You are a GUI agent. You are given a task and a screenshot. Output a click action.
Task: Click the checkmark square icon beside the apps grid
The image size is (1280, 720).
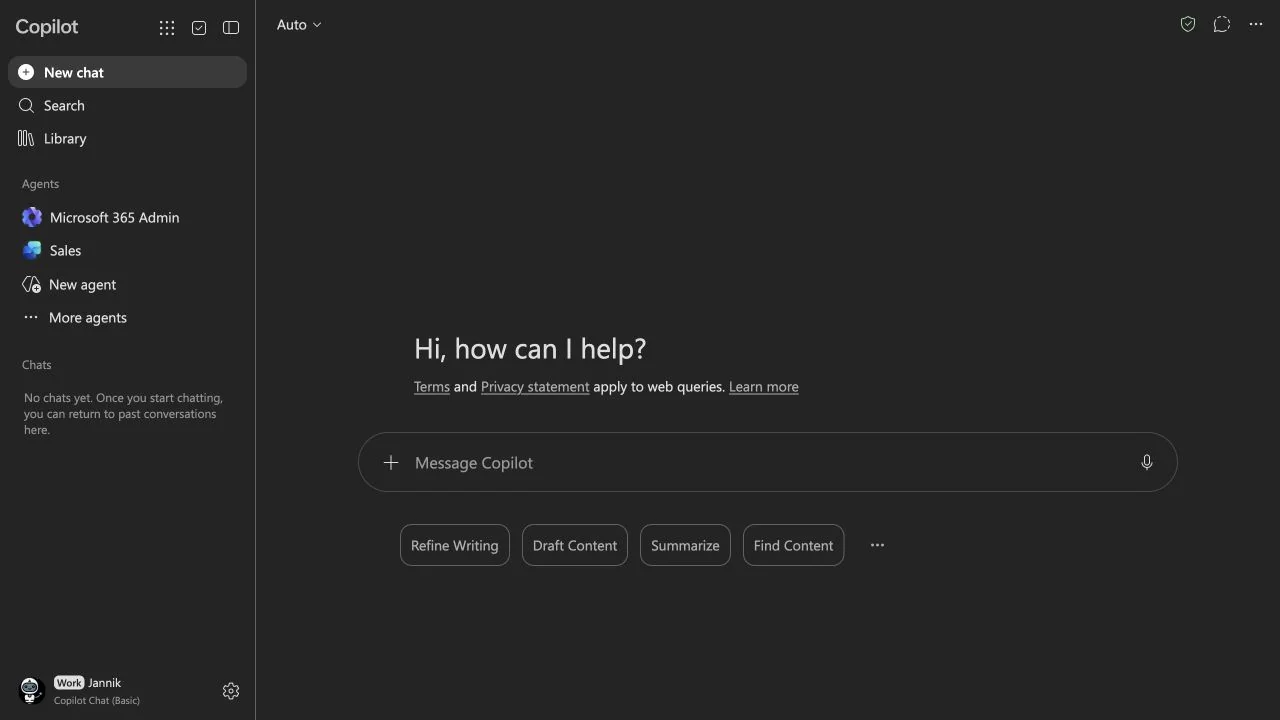[199, 28]
